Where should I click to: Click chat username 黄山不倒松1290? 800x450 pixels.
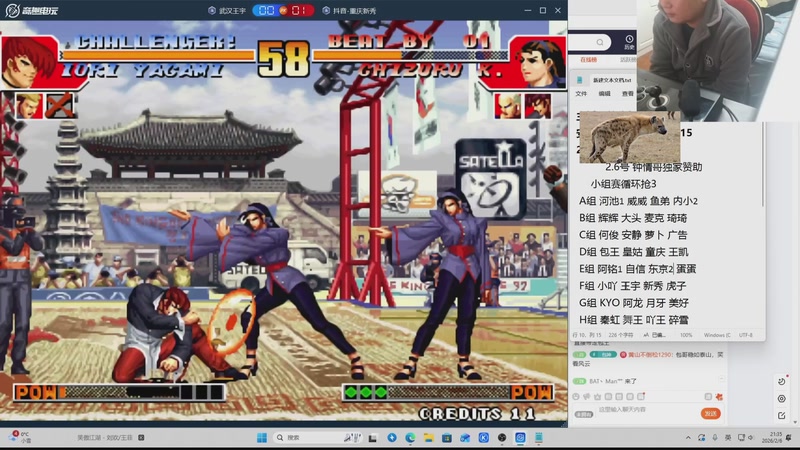[651, 355]
